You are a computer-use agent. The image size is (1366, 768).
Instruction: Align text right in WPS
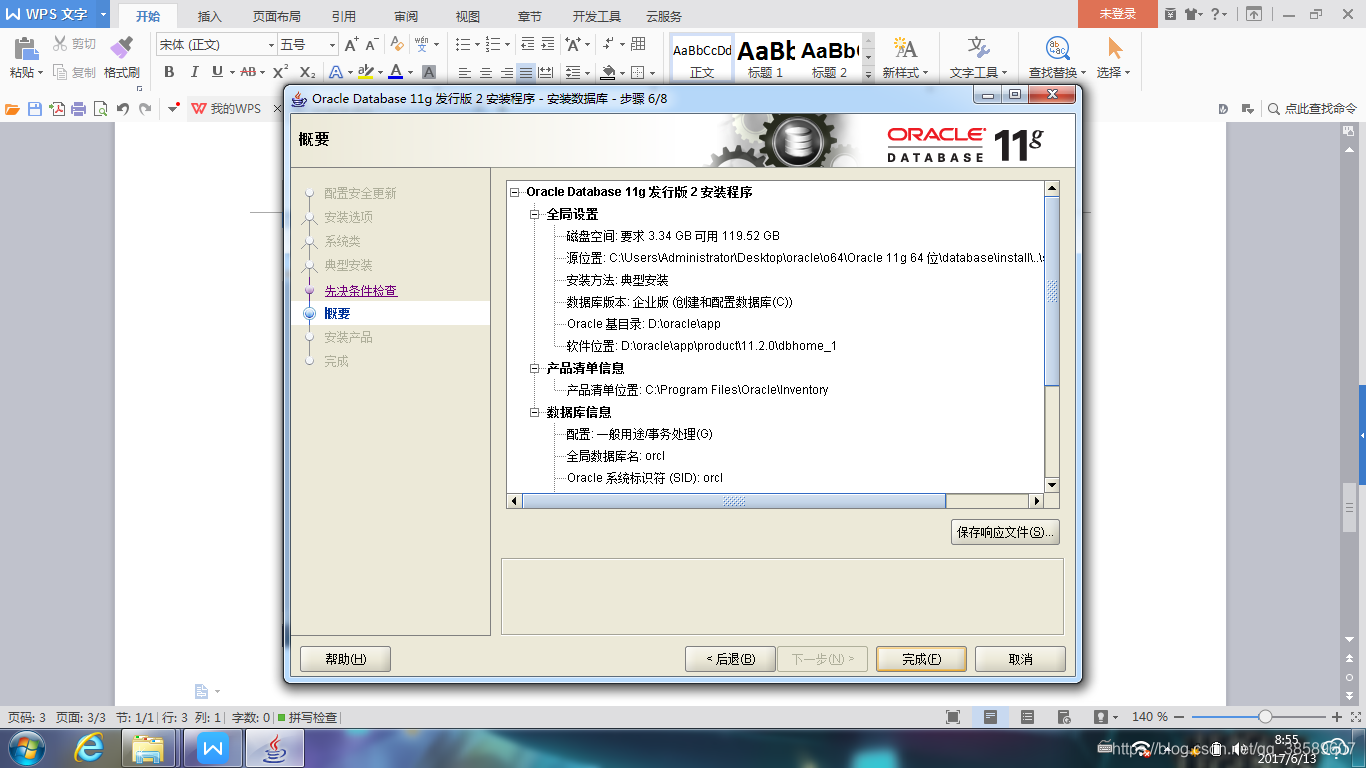506,73
